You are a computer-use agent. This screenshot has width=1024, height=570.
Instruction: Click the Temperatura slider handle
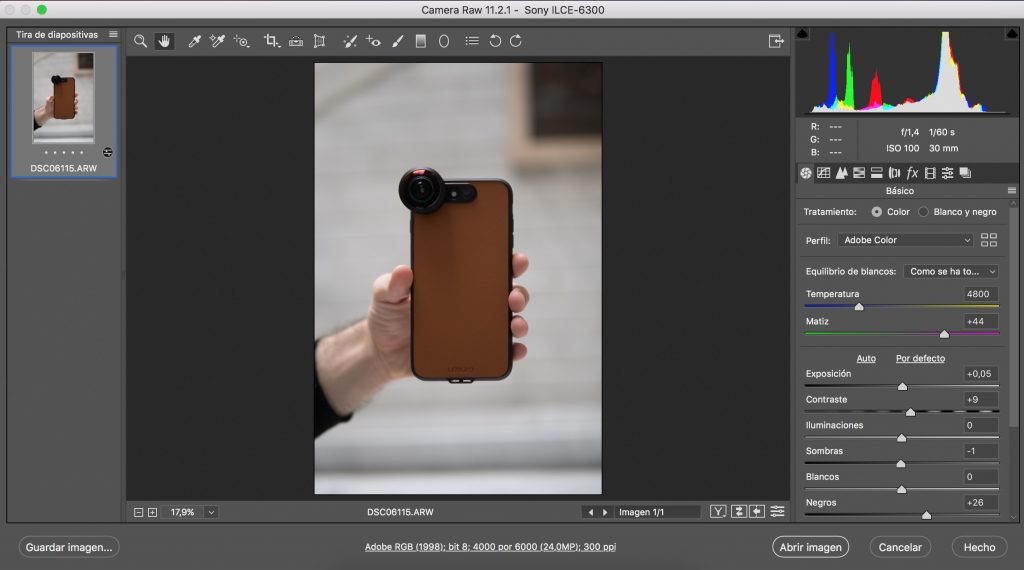(x=858, y=307)
